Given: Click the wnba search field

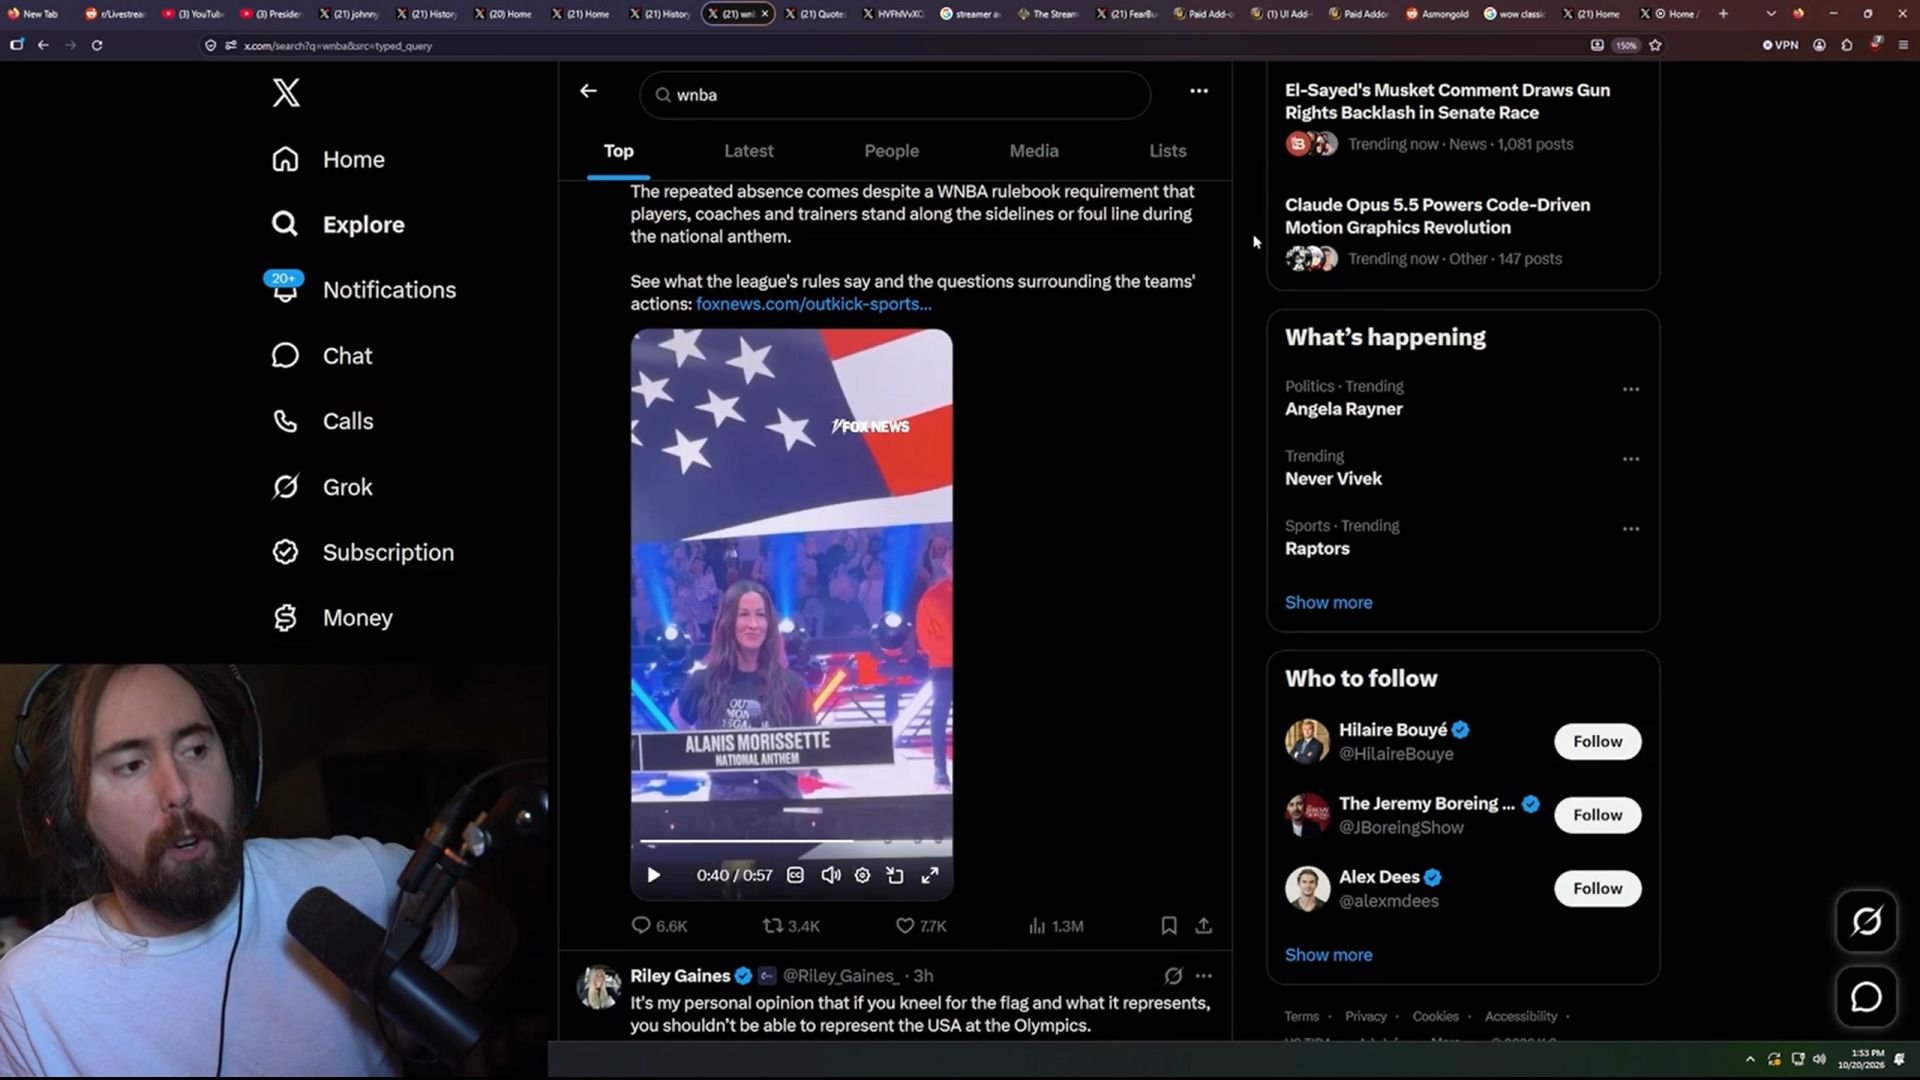Looking at the screenshot, I should click(x=895, y=95).
